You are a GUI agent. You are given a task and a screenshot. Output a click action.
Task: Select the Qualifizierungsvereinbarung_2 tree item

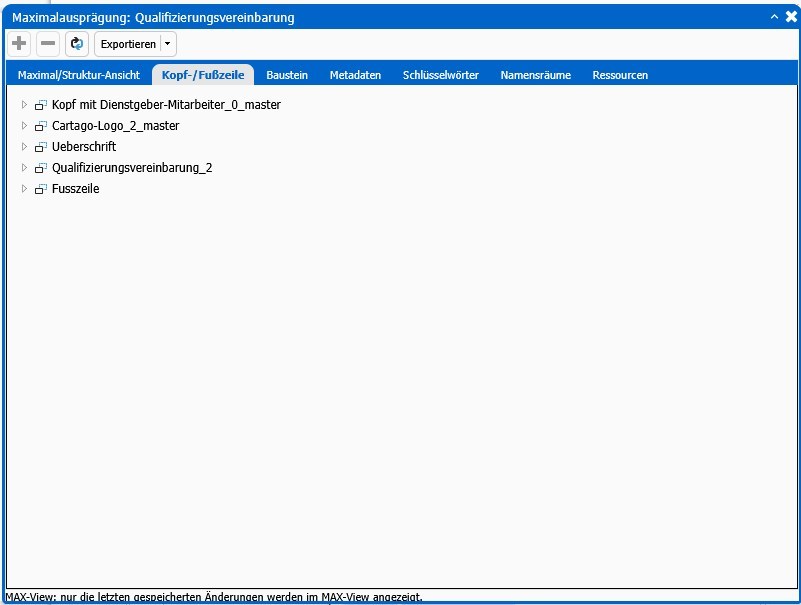pos(131,168)
